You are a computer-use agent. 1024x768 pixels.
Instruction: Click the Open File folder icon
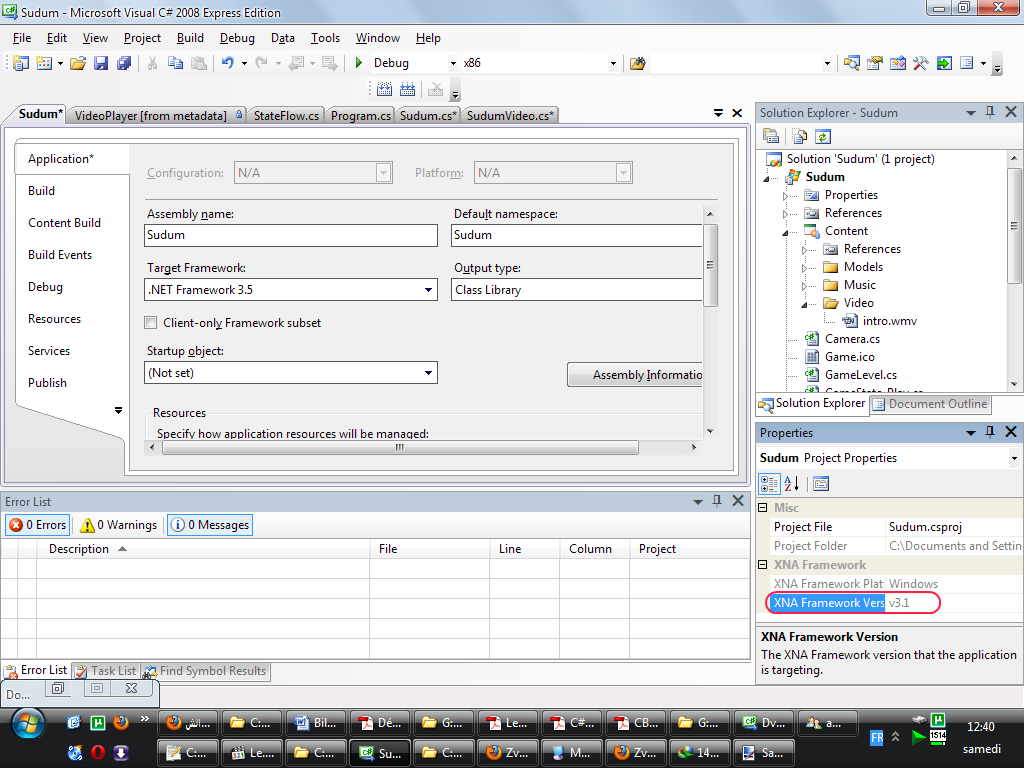click(78, 63)
